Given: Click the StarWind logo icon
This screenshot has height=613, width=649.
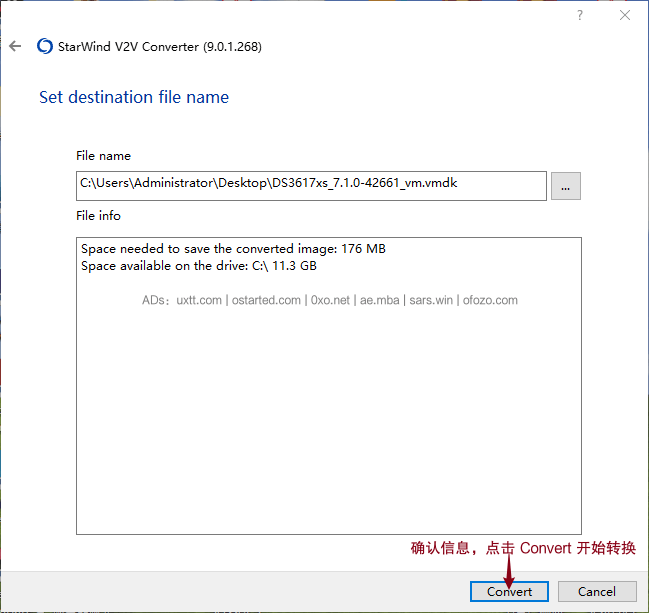Looking at the screenshot, I should tap(45, 46).
